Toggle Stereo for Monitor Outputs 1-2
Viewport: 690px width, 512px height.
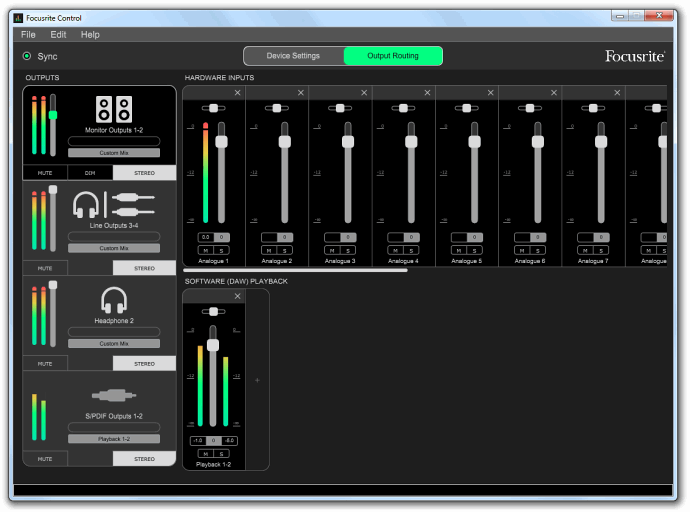coord(144,173)
